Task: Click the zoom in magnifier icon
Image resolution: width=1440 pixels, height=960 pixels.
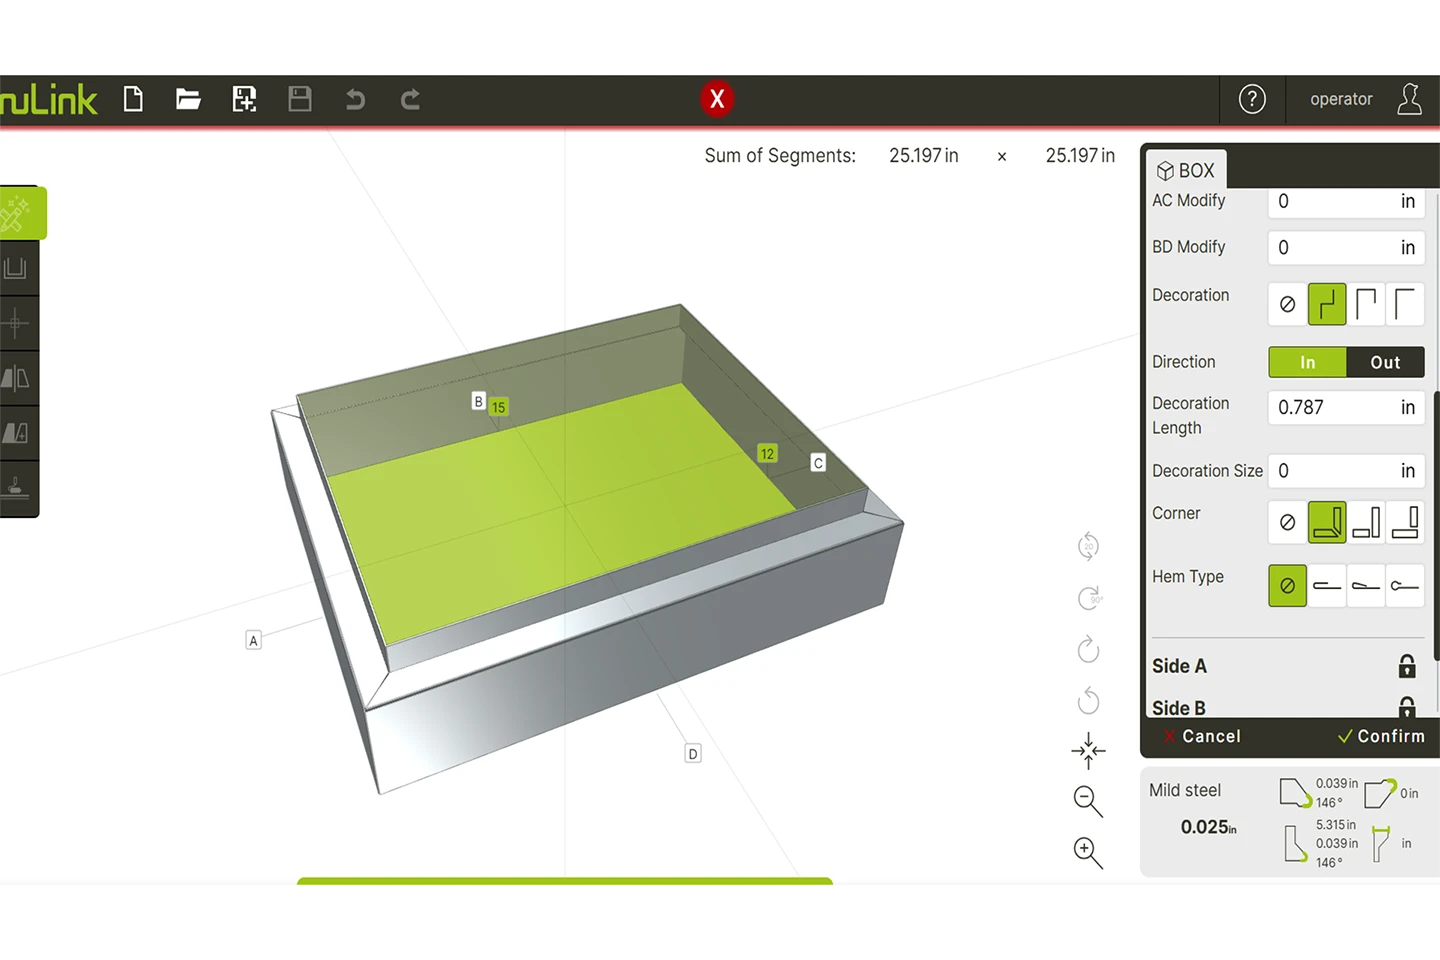Action: (1087, 852)
